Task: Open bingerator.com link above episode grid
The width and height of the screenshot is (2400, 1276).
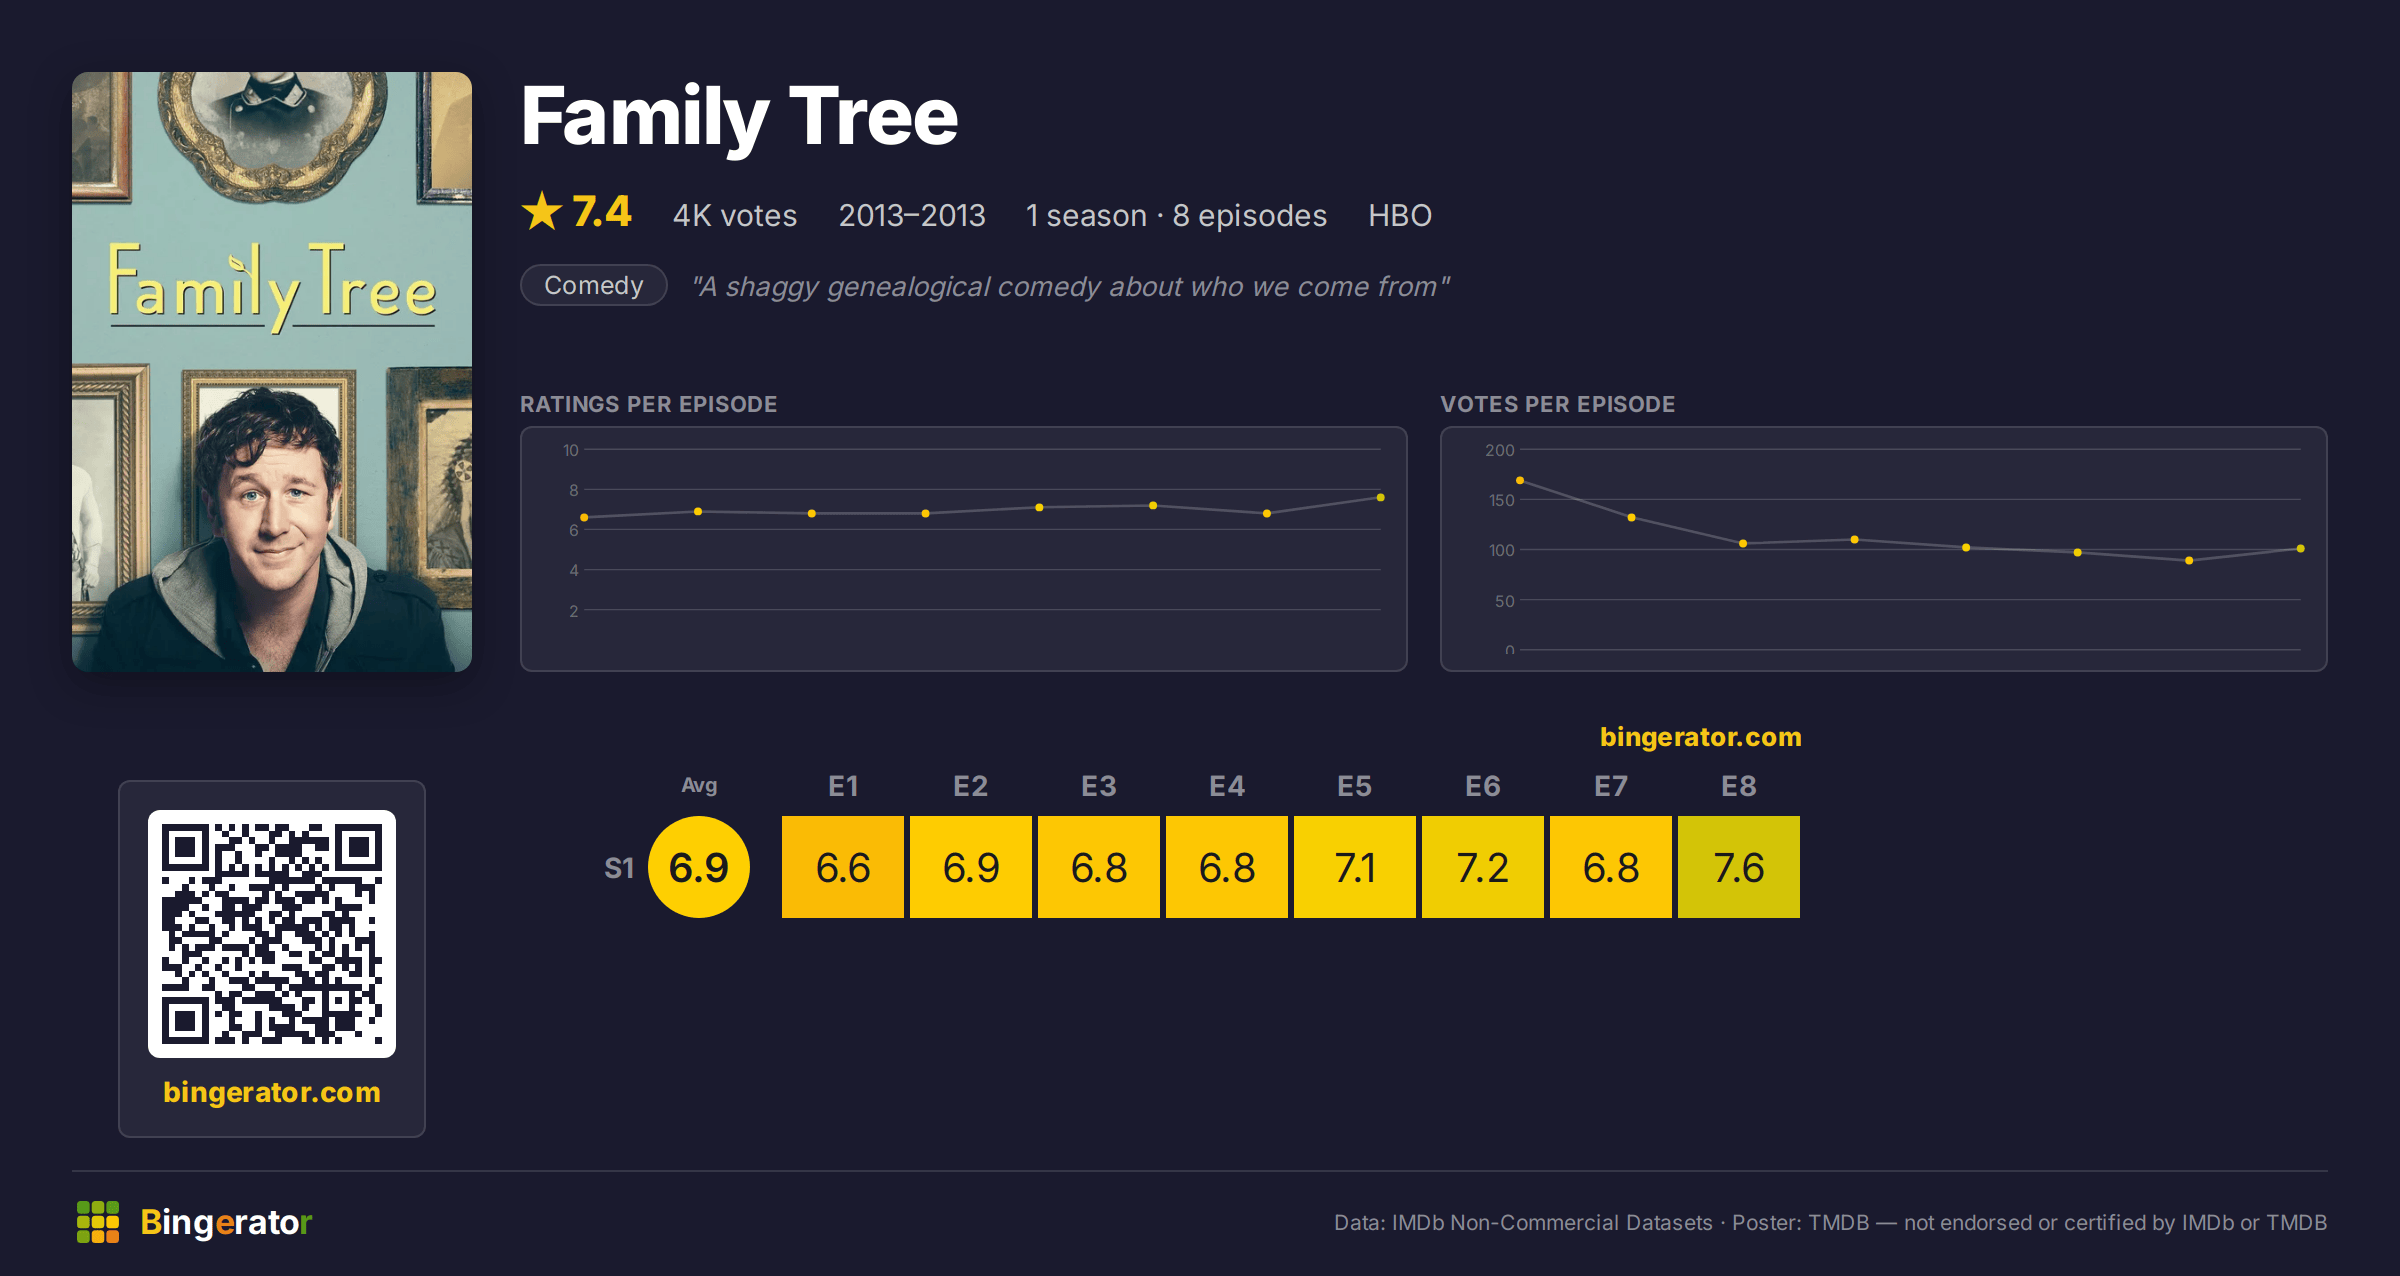Action: (1700, 737)
